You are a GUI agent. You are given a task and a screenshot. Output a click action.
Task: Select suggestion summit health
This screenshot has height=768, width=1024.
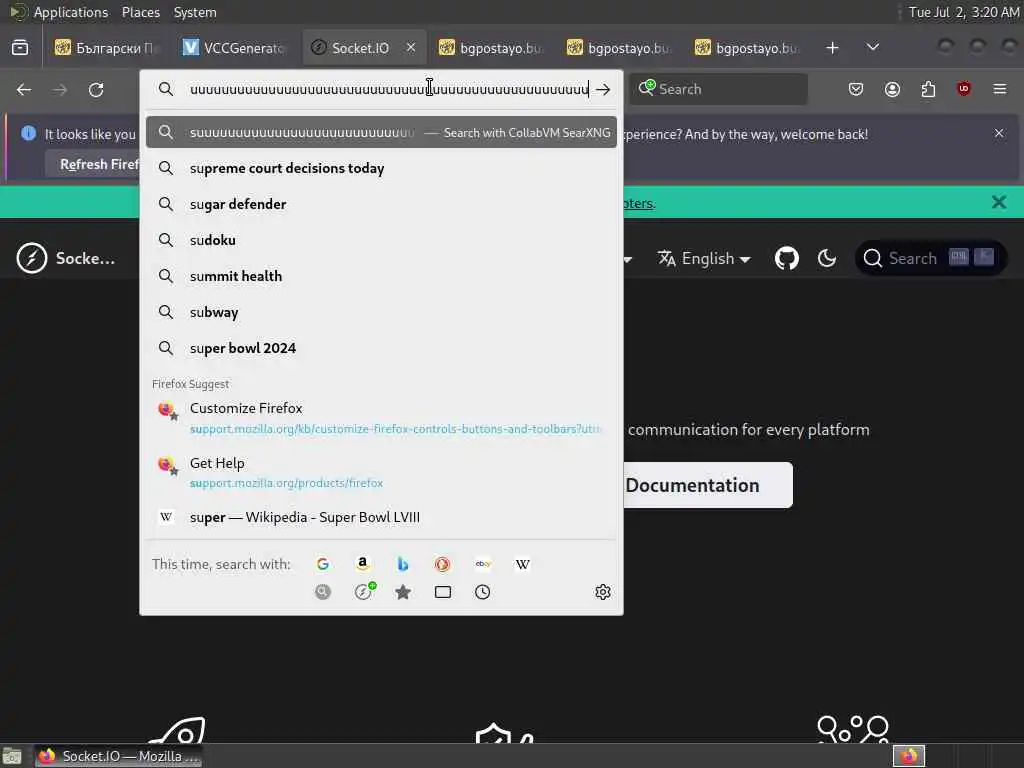[381, 276]
